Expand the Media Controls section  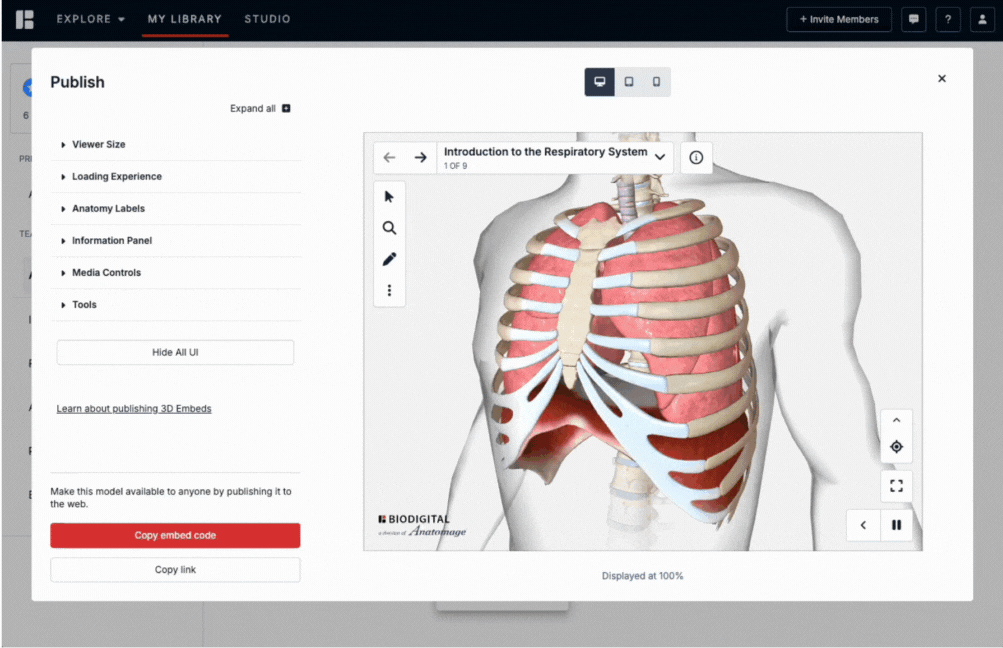176,273
